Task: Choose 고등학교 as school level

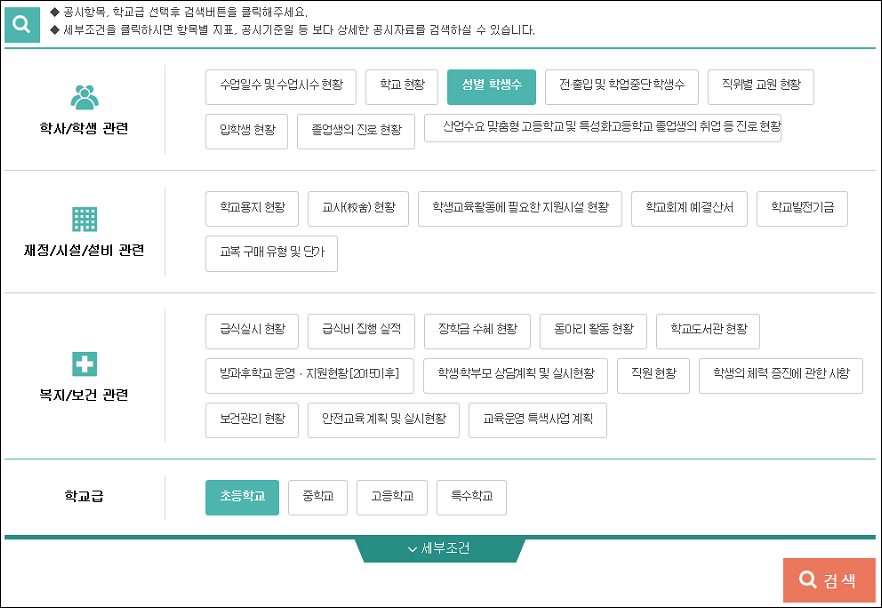Action: coord(392,497)
